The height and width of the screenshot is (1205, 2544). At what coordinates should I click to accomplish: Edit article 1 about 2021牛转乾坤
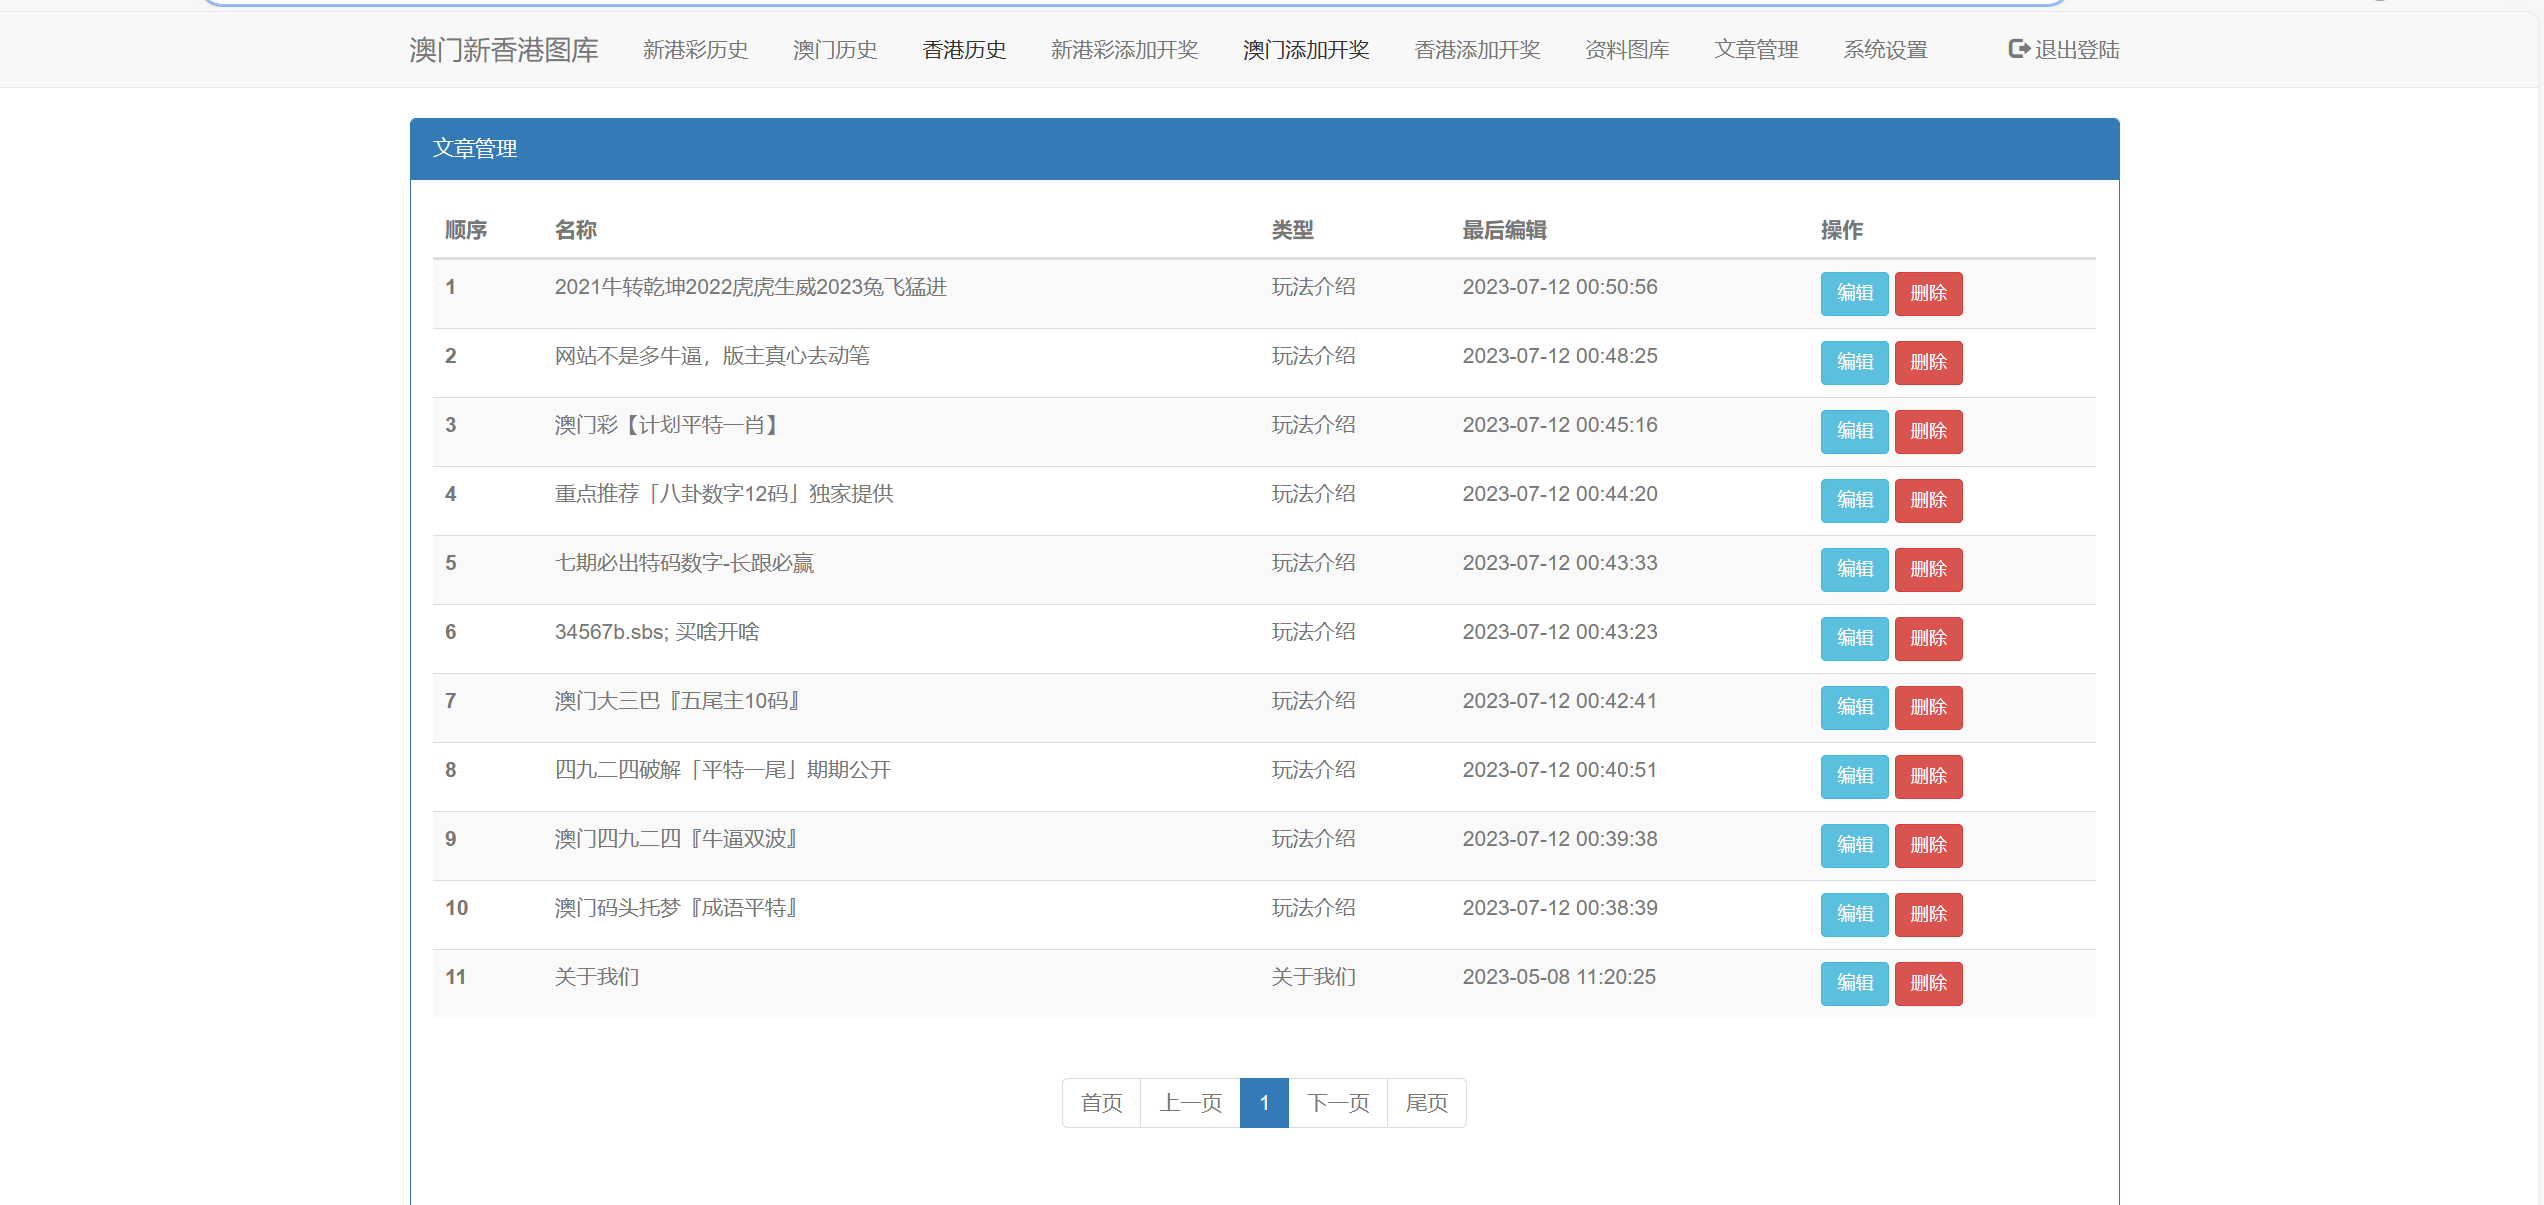[1853, 293]
